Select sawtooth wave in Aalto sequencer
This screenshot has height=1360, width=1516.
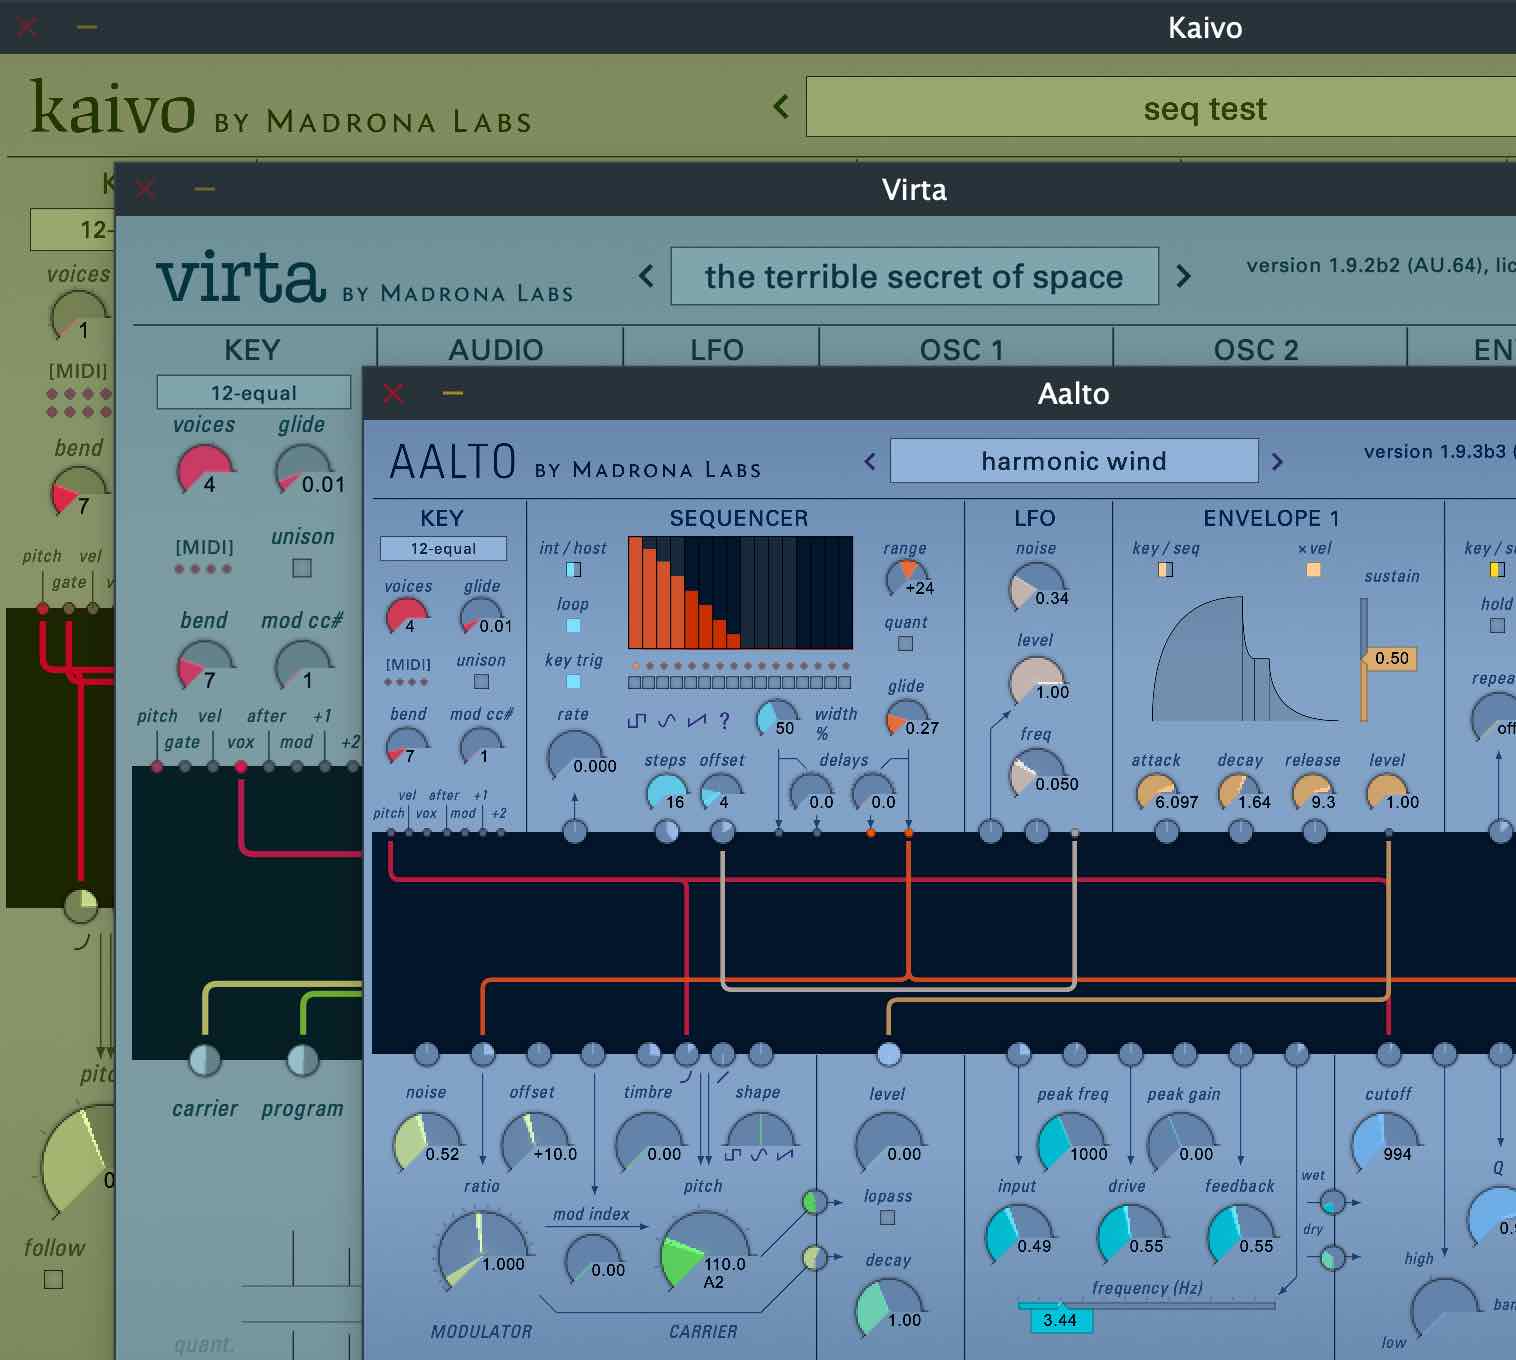tap(697, 720)
